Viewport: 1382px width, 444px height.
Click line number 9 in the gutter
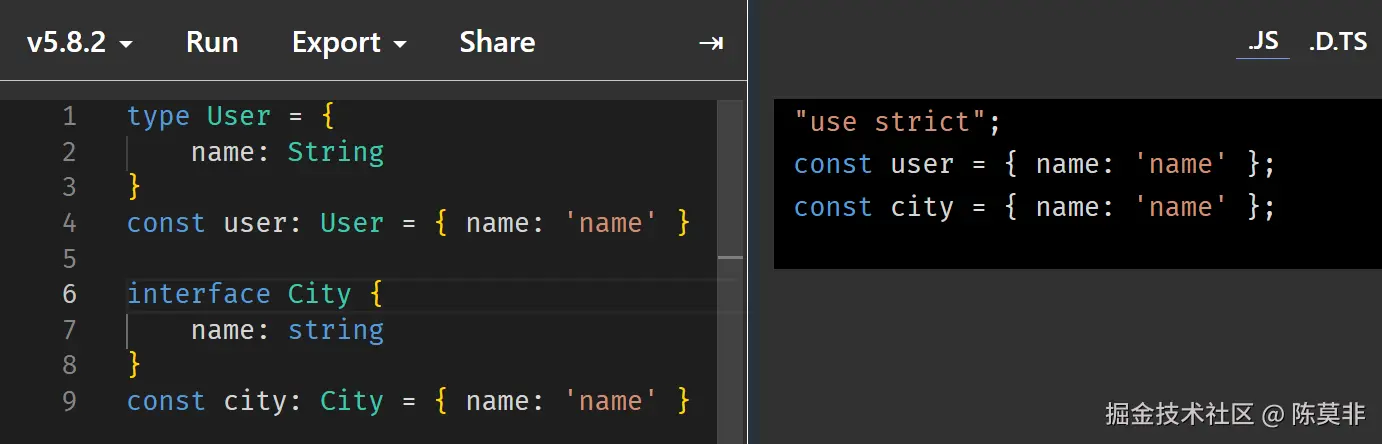click(x=69, y=401)
